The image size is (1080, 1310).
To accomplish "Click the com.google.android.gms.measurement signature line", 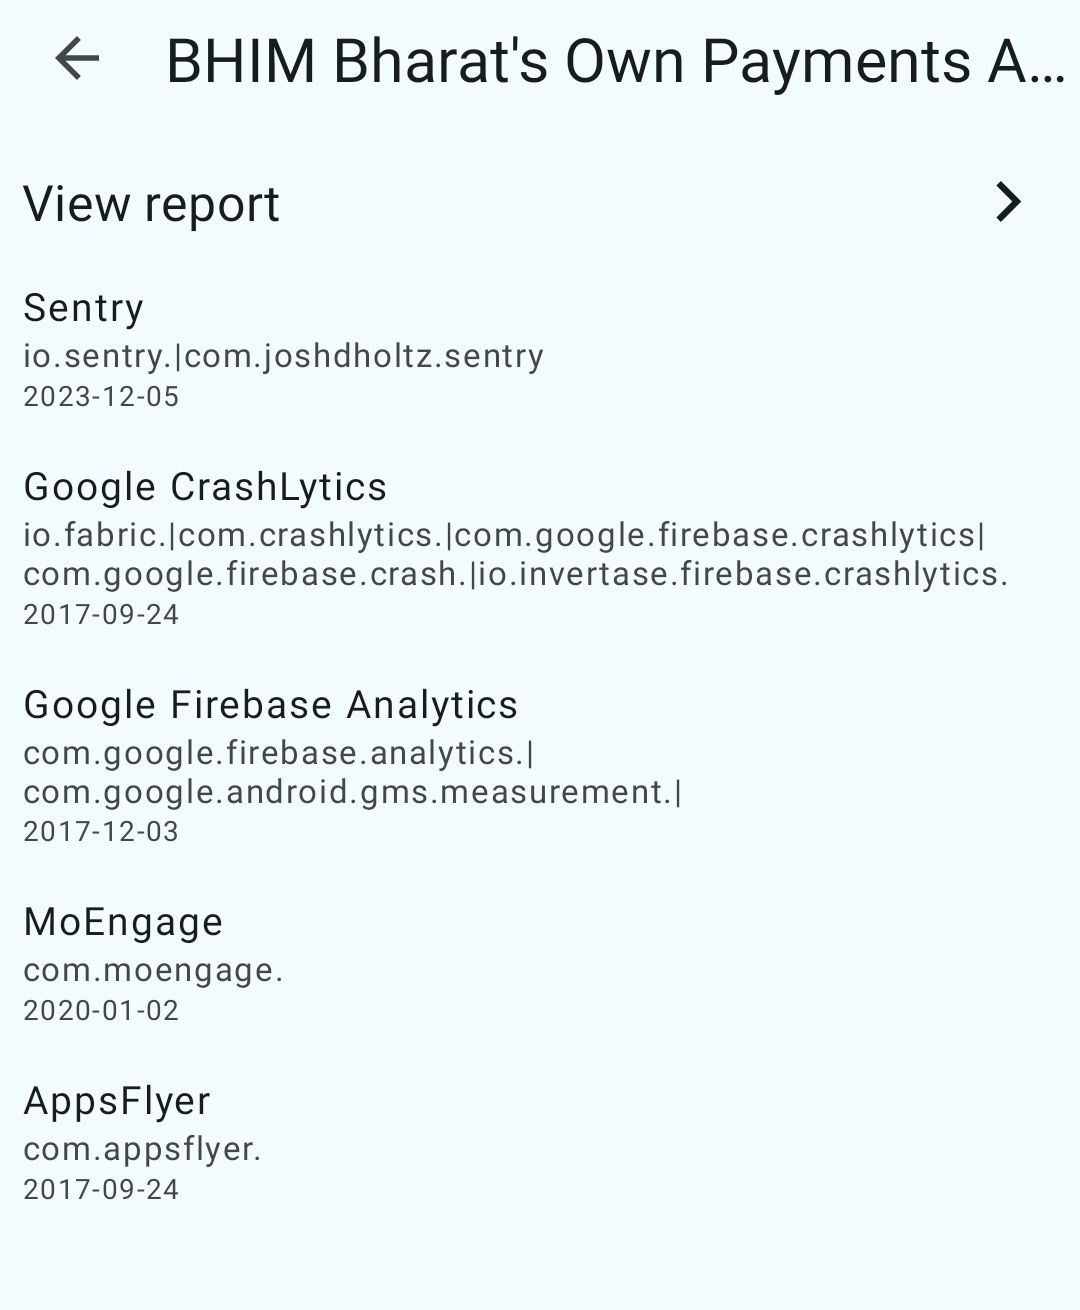I will tap(352, 792).
